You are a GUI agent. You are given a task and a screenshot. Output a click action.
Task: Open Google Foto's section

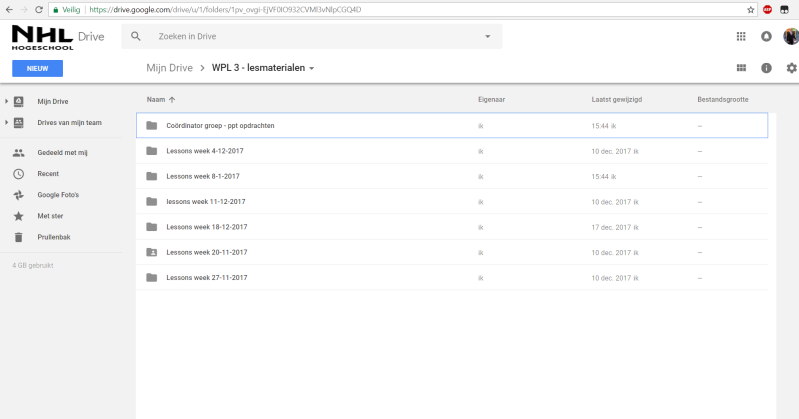tap(58, 195)
